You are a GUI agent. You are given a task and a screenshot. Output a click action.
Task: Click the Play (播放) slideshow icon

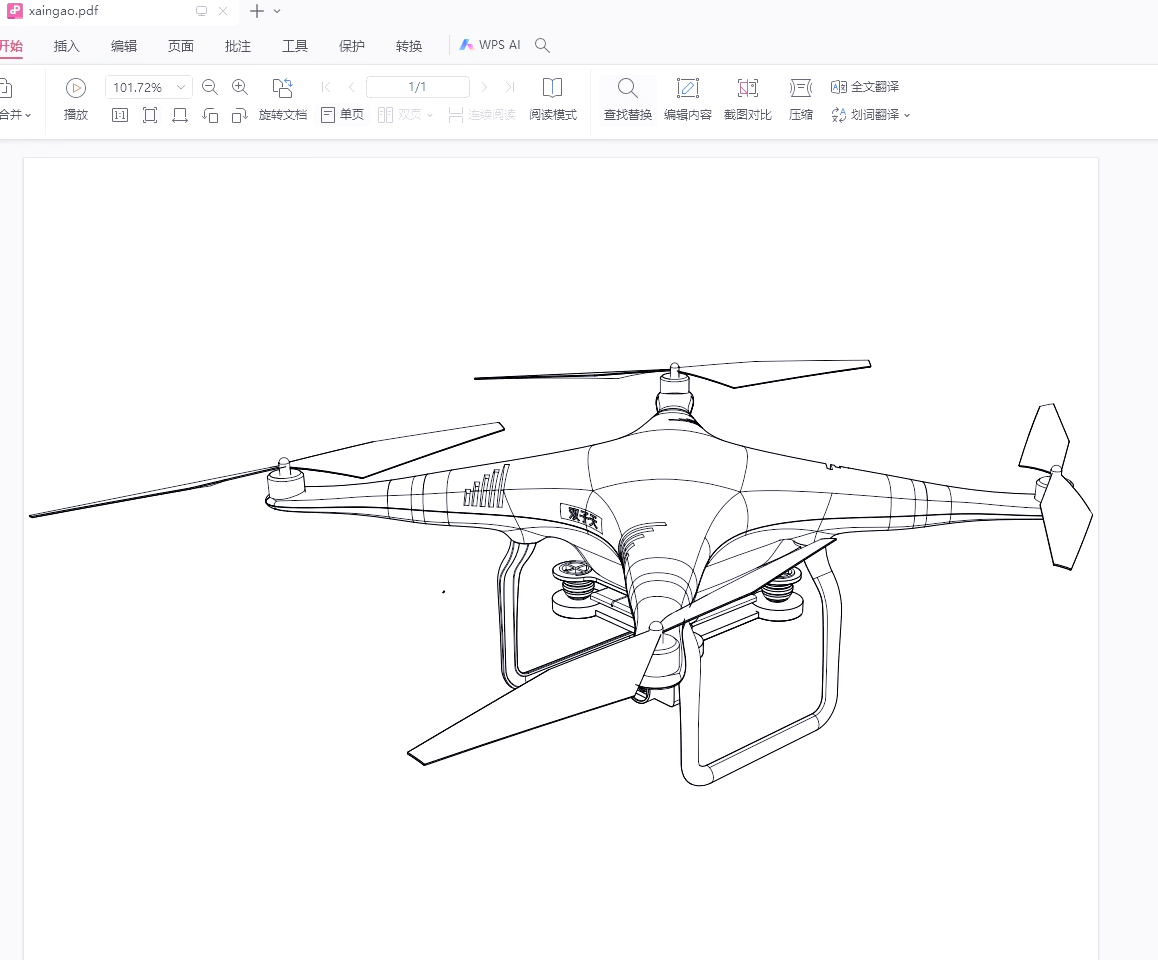[76, 88]
